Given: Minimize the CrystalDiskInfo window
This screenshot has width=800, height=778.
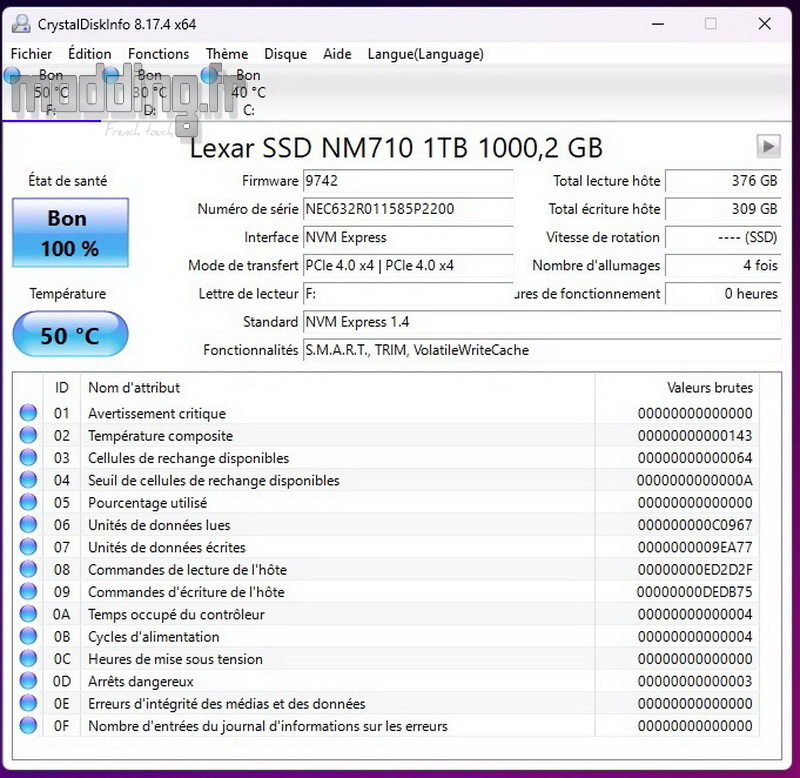Looking at the screenshot, I should click(658, 24).
